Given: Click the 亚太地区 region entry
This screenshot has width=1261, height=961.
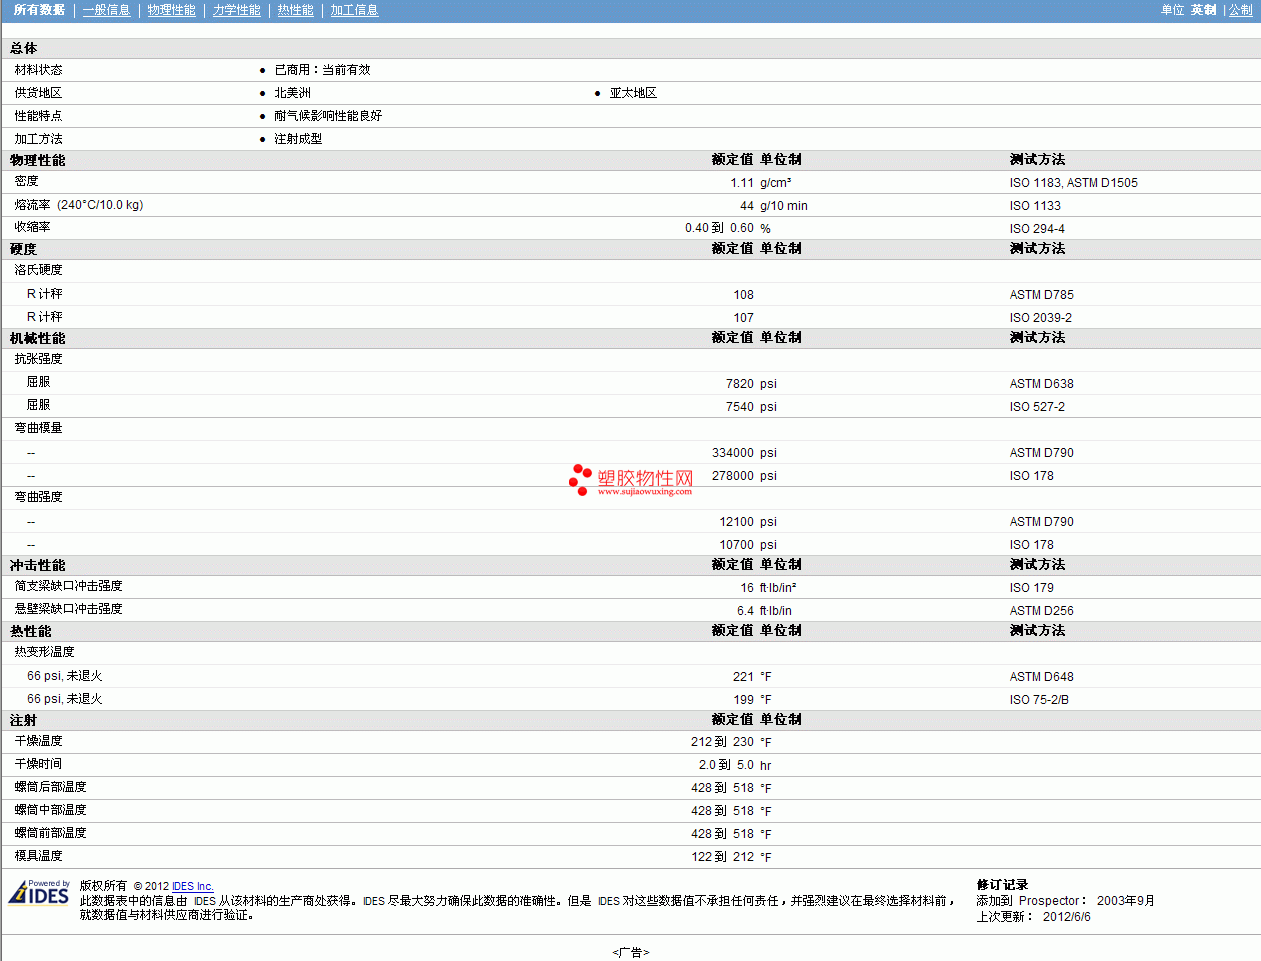Looking at the screenshot, I should [633, 93].
